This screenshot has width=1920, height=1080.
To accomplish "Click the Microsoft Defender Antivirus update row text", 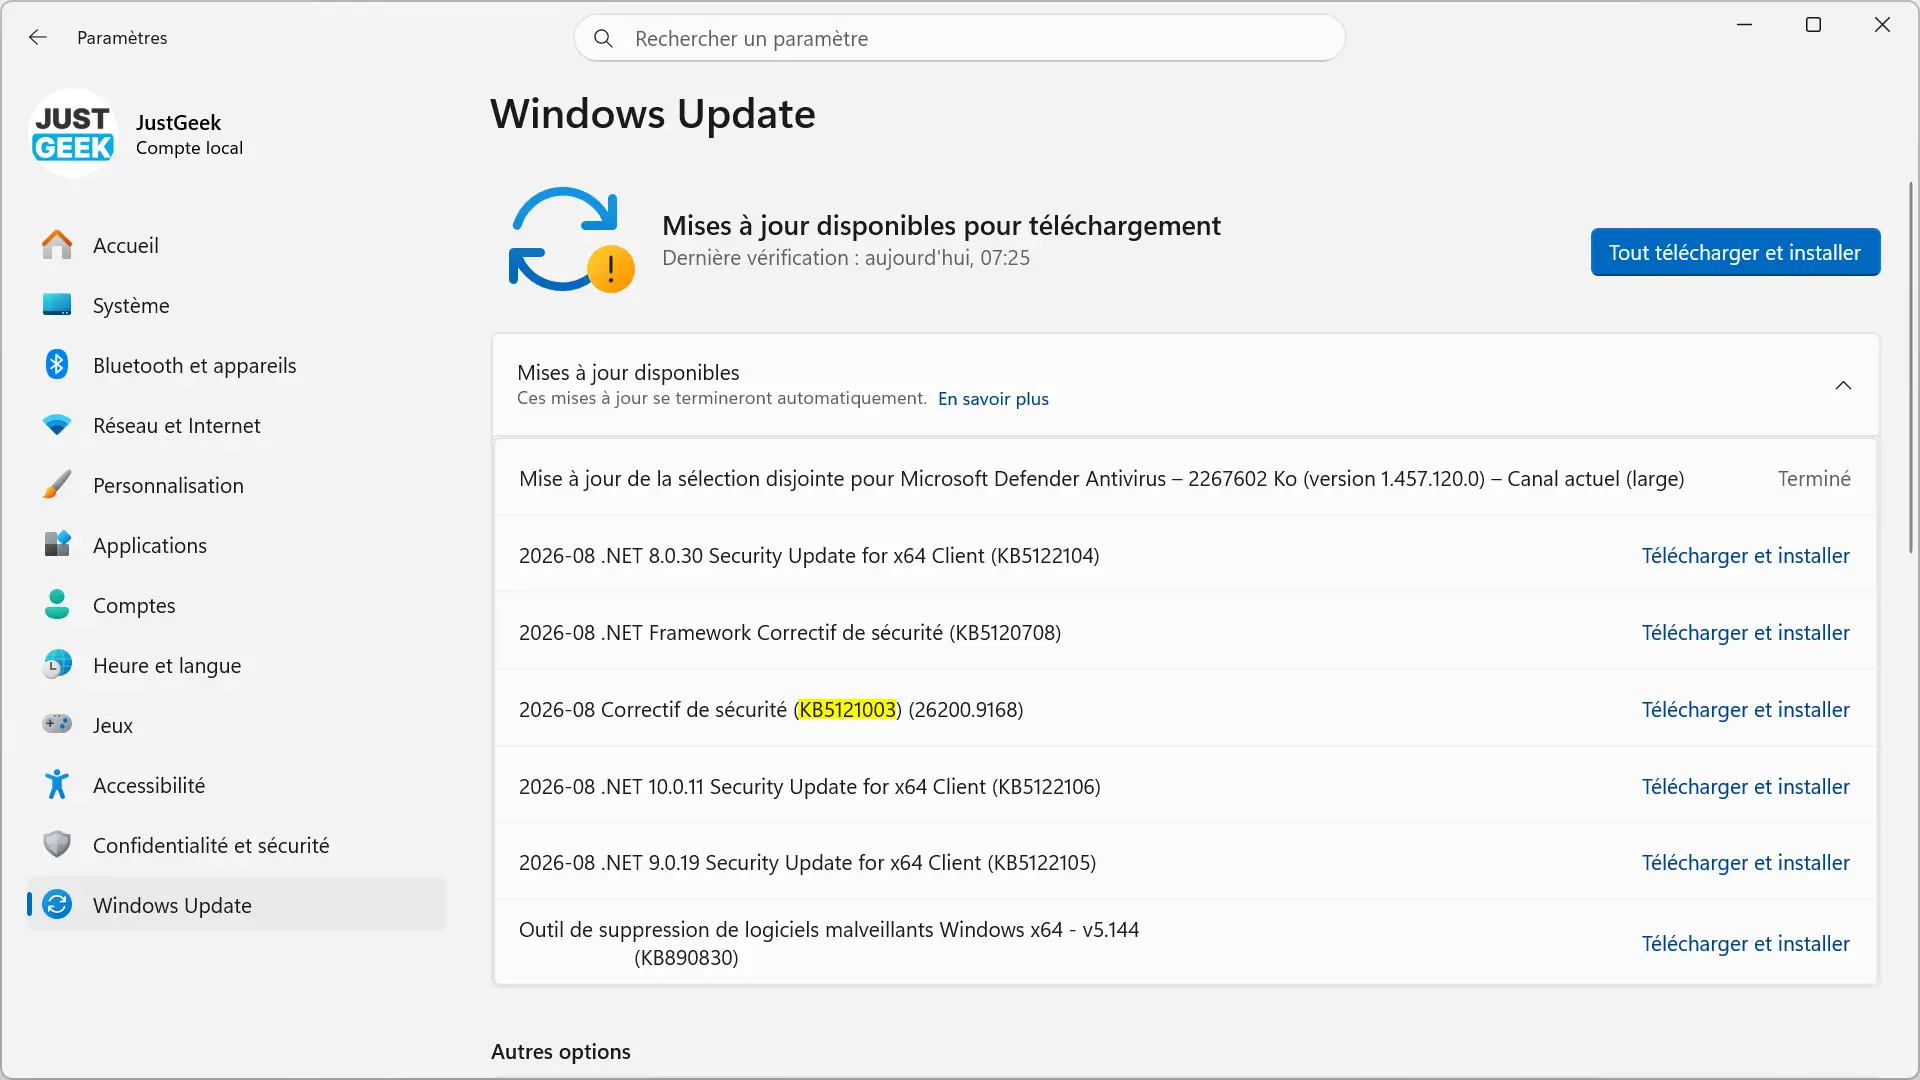I will click(1101, 479).
